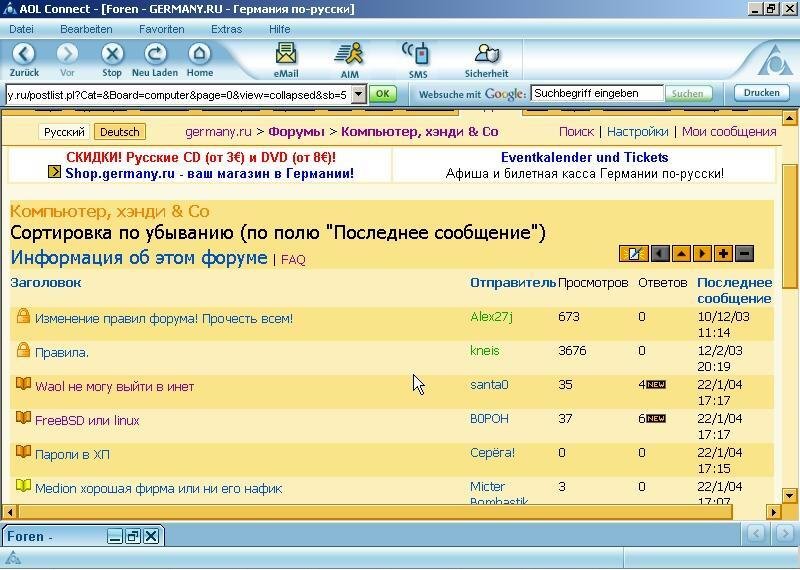The width and height of the screenshot is (800, 570).
Task: Click the Vor forward arrow icon
Action: tap(67, 54)
